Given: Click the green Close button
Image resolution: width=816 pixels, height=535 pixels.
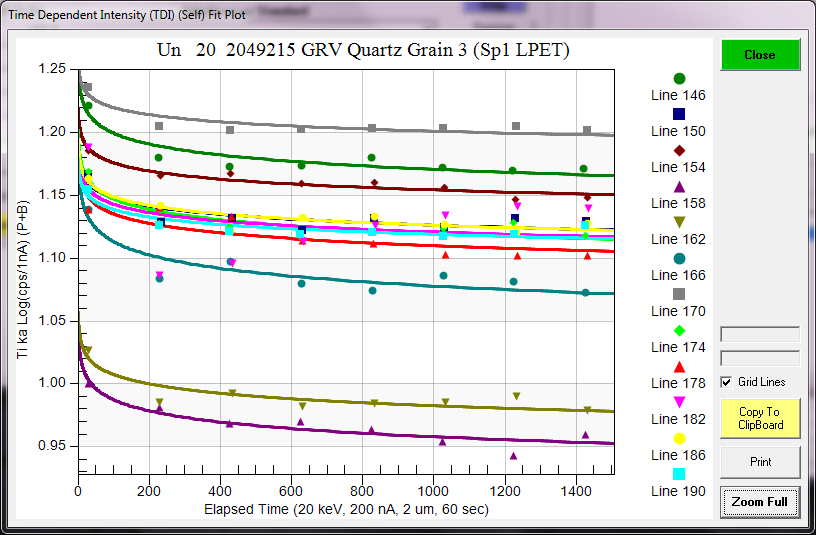Looking at the screenshot, I should (x=760, y=55).
